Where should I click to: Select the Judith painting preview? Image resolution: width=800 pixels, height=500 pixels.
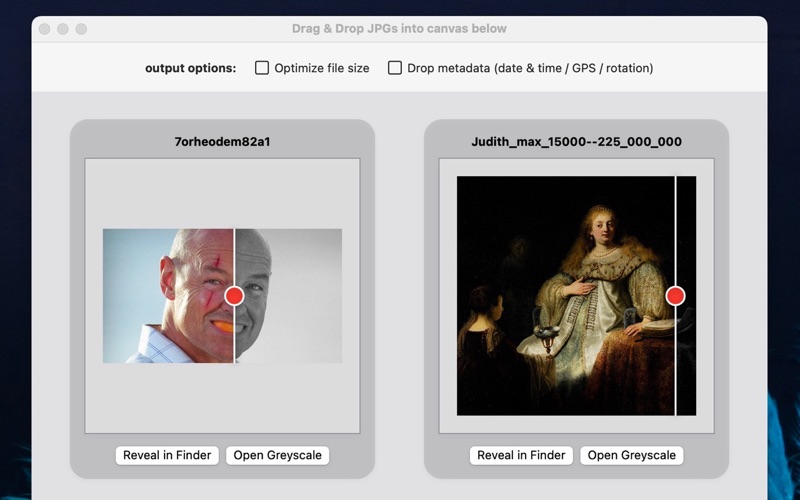pyautogui.click(x=577, y=296)
